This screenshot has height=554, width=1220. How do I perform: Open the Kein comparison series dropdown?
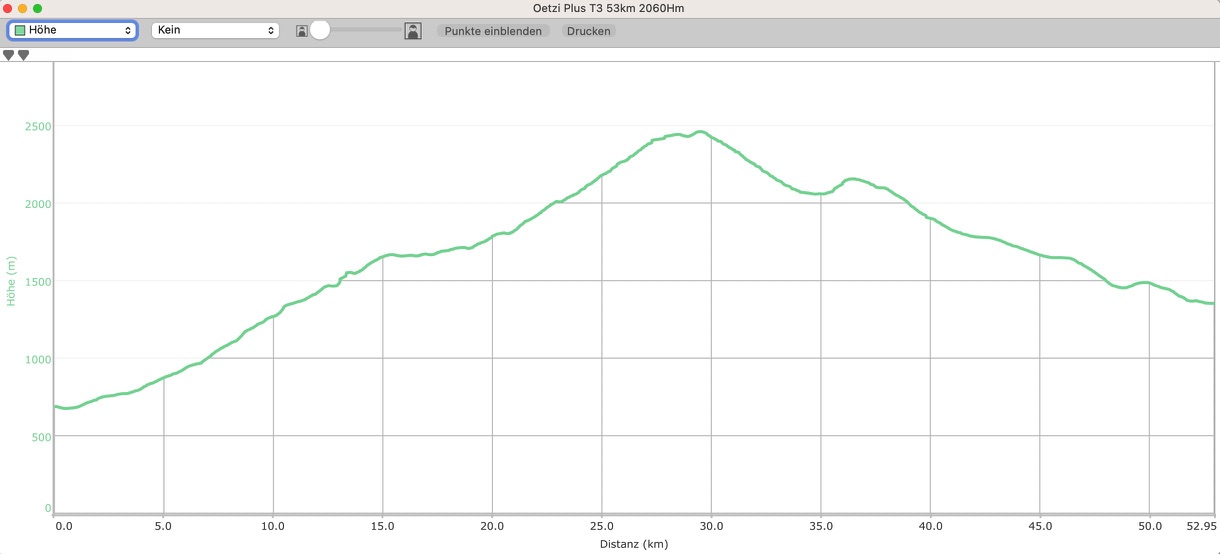point(214,31)
